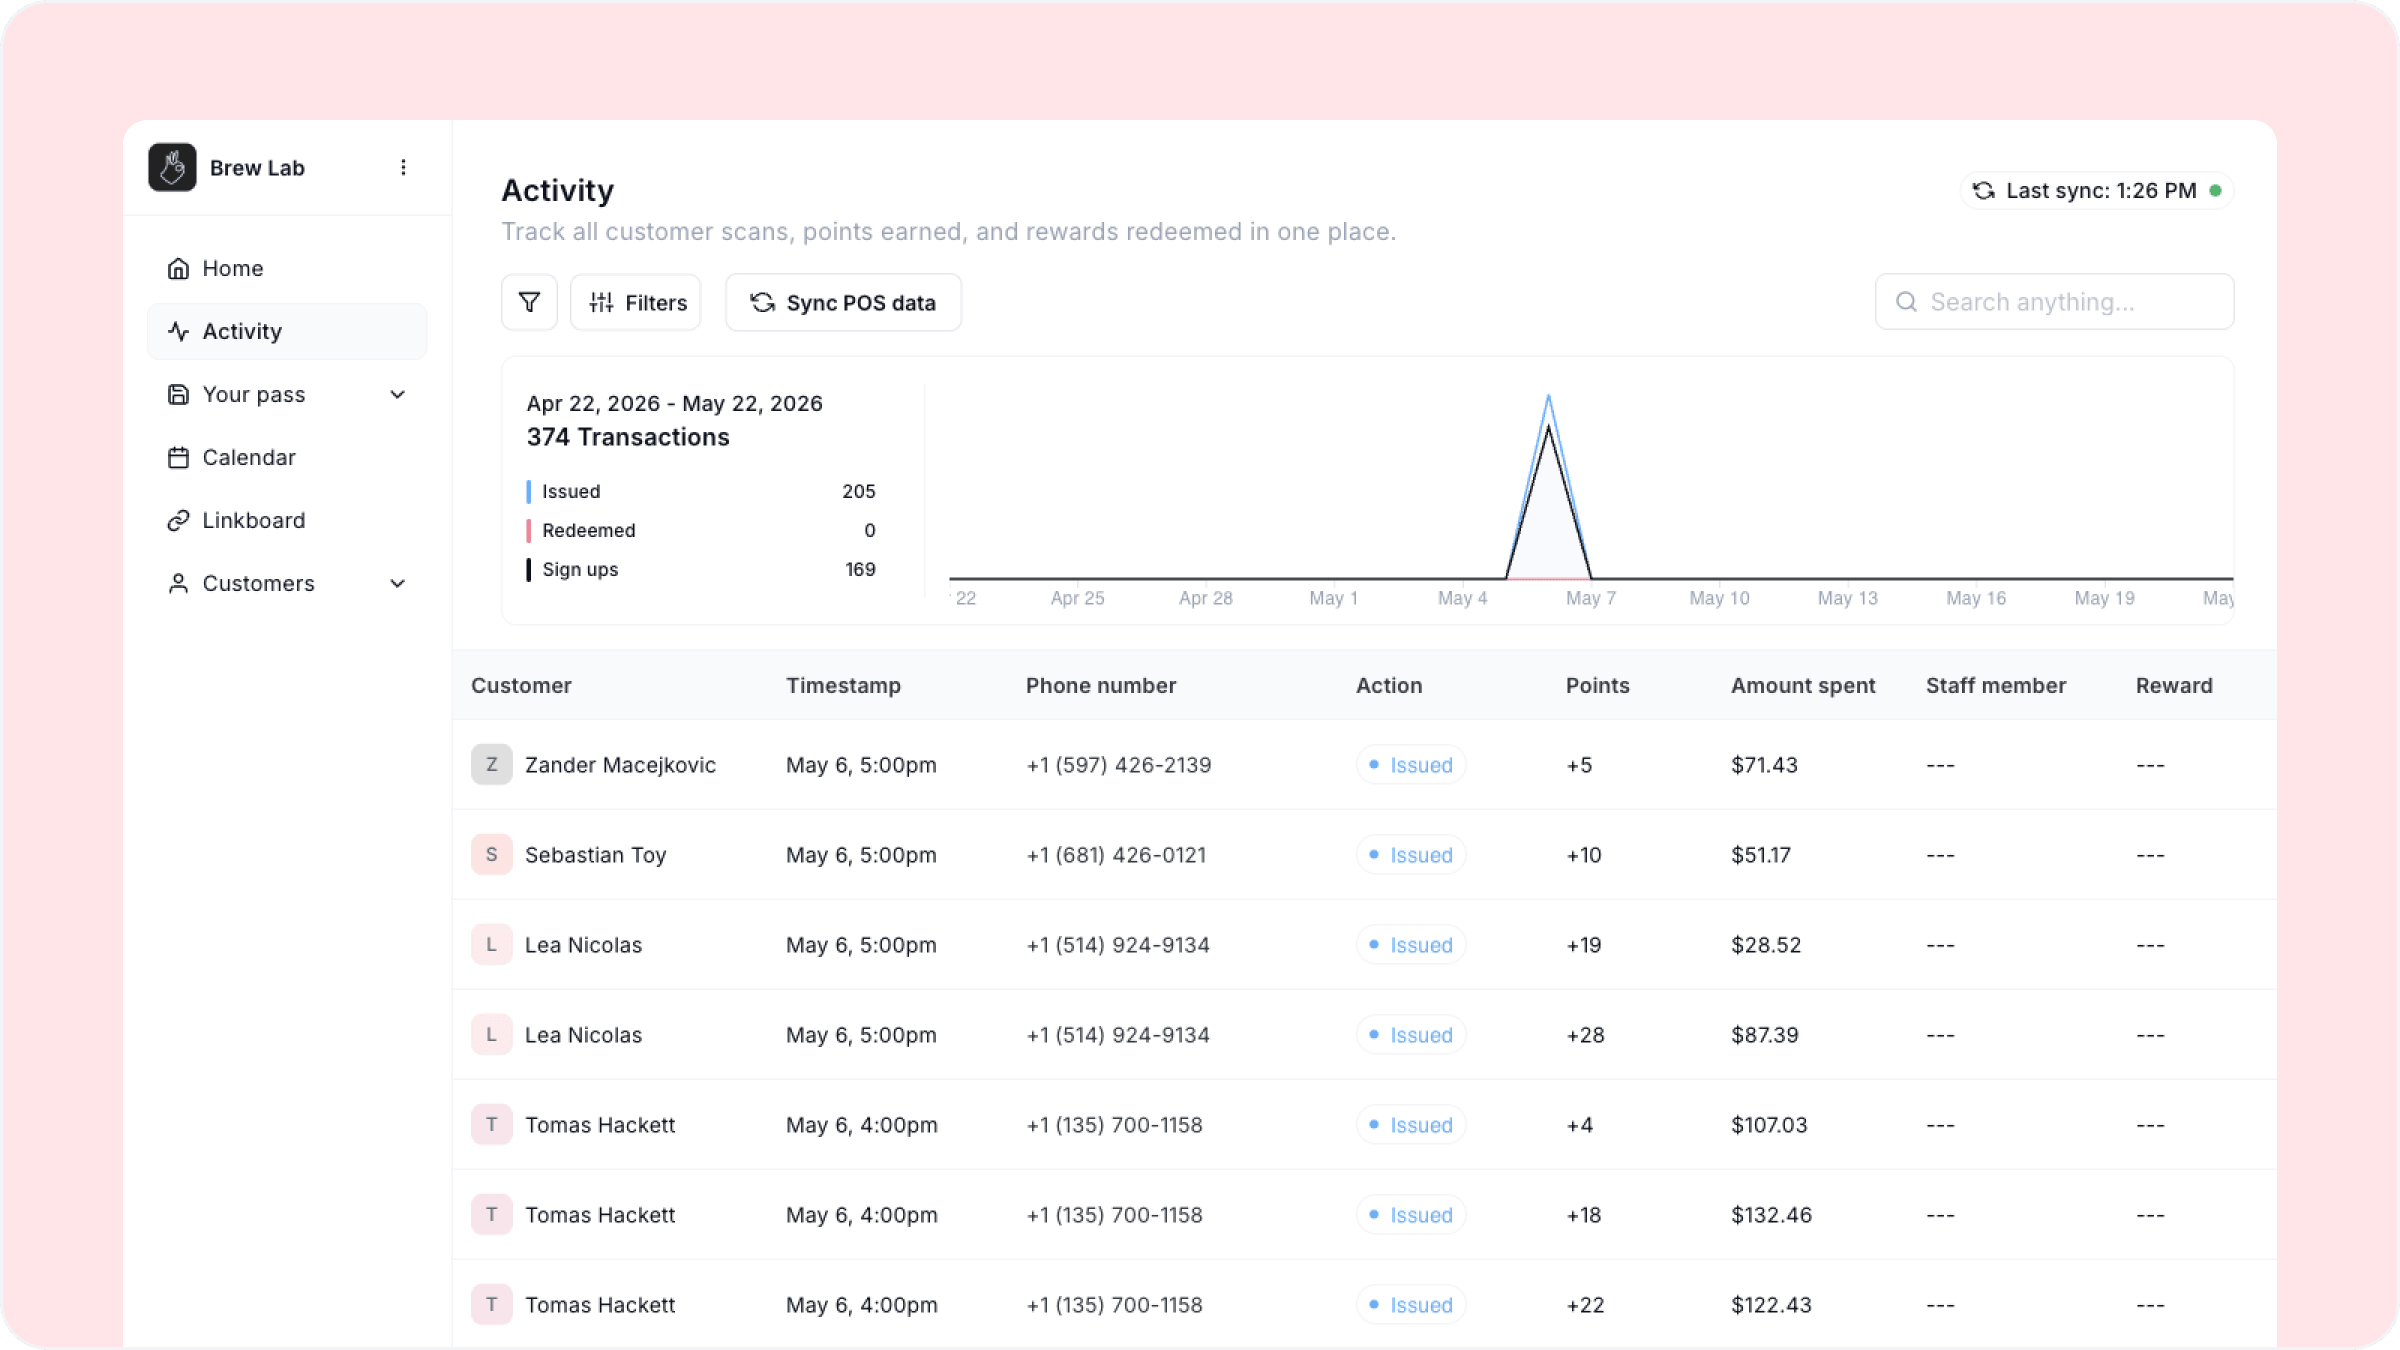Expand the Customers chevron

coord(397,584)
